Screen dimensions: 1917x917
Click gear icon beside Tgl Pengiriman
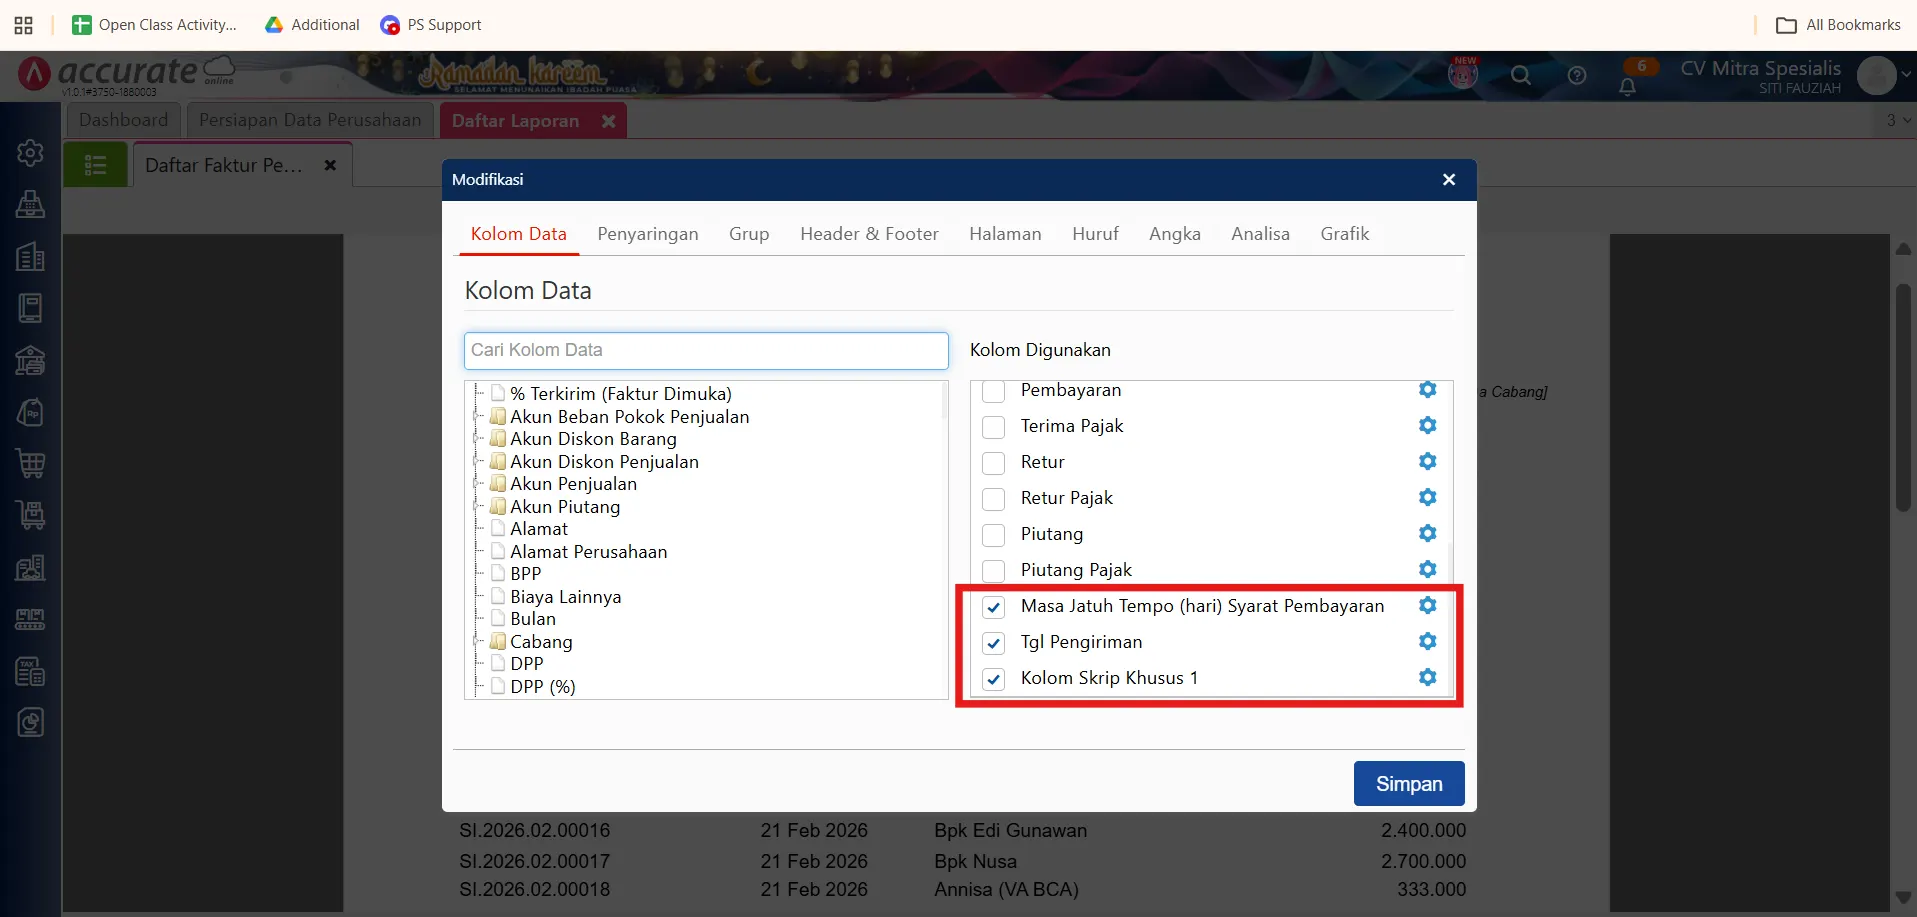pos(1427,642)
